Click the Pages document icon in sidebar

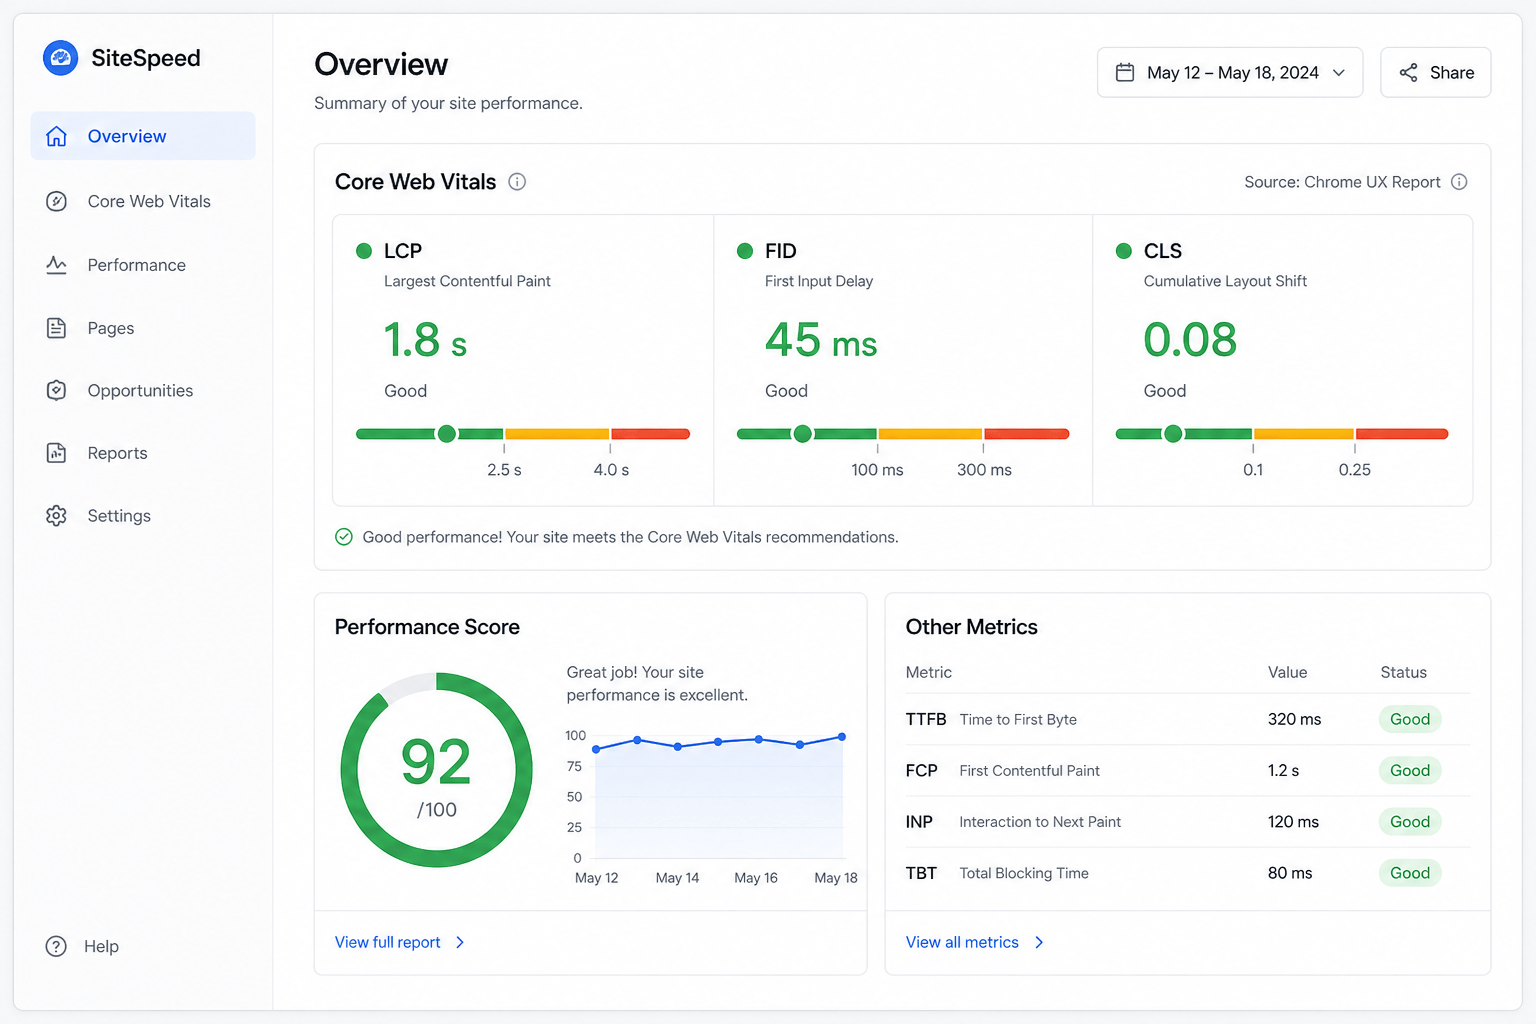(x=57, y=328)
